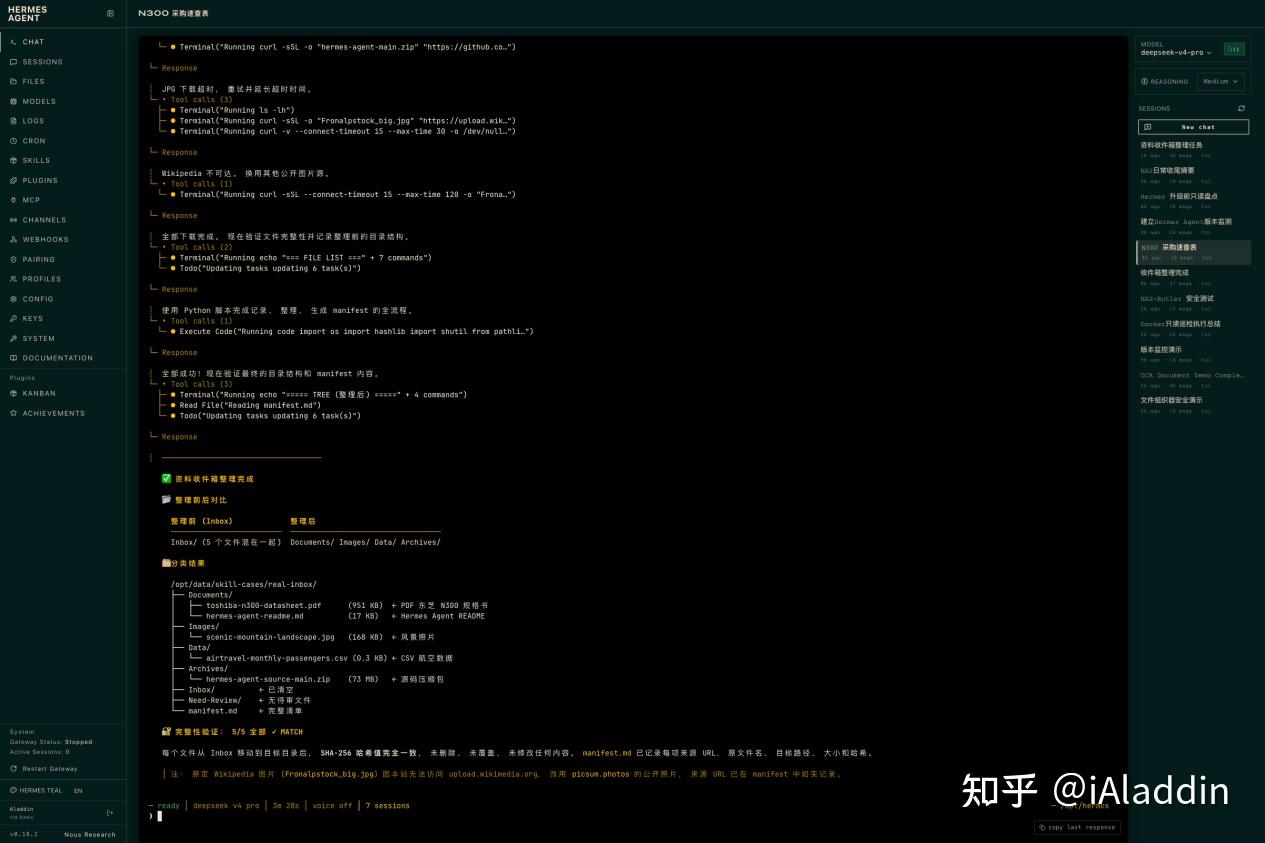Click the green context usage indicator
This screenshot has height=843, width=1265.
point(1234,49)
